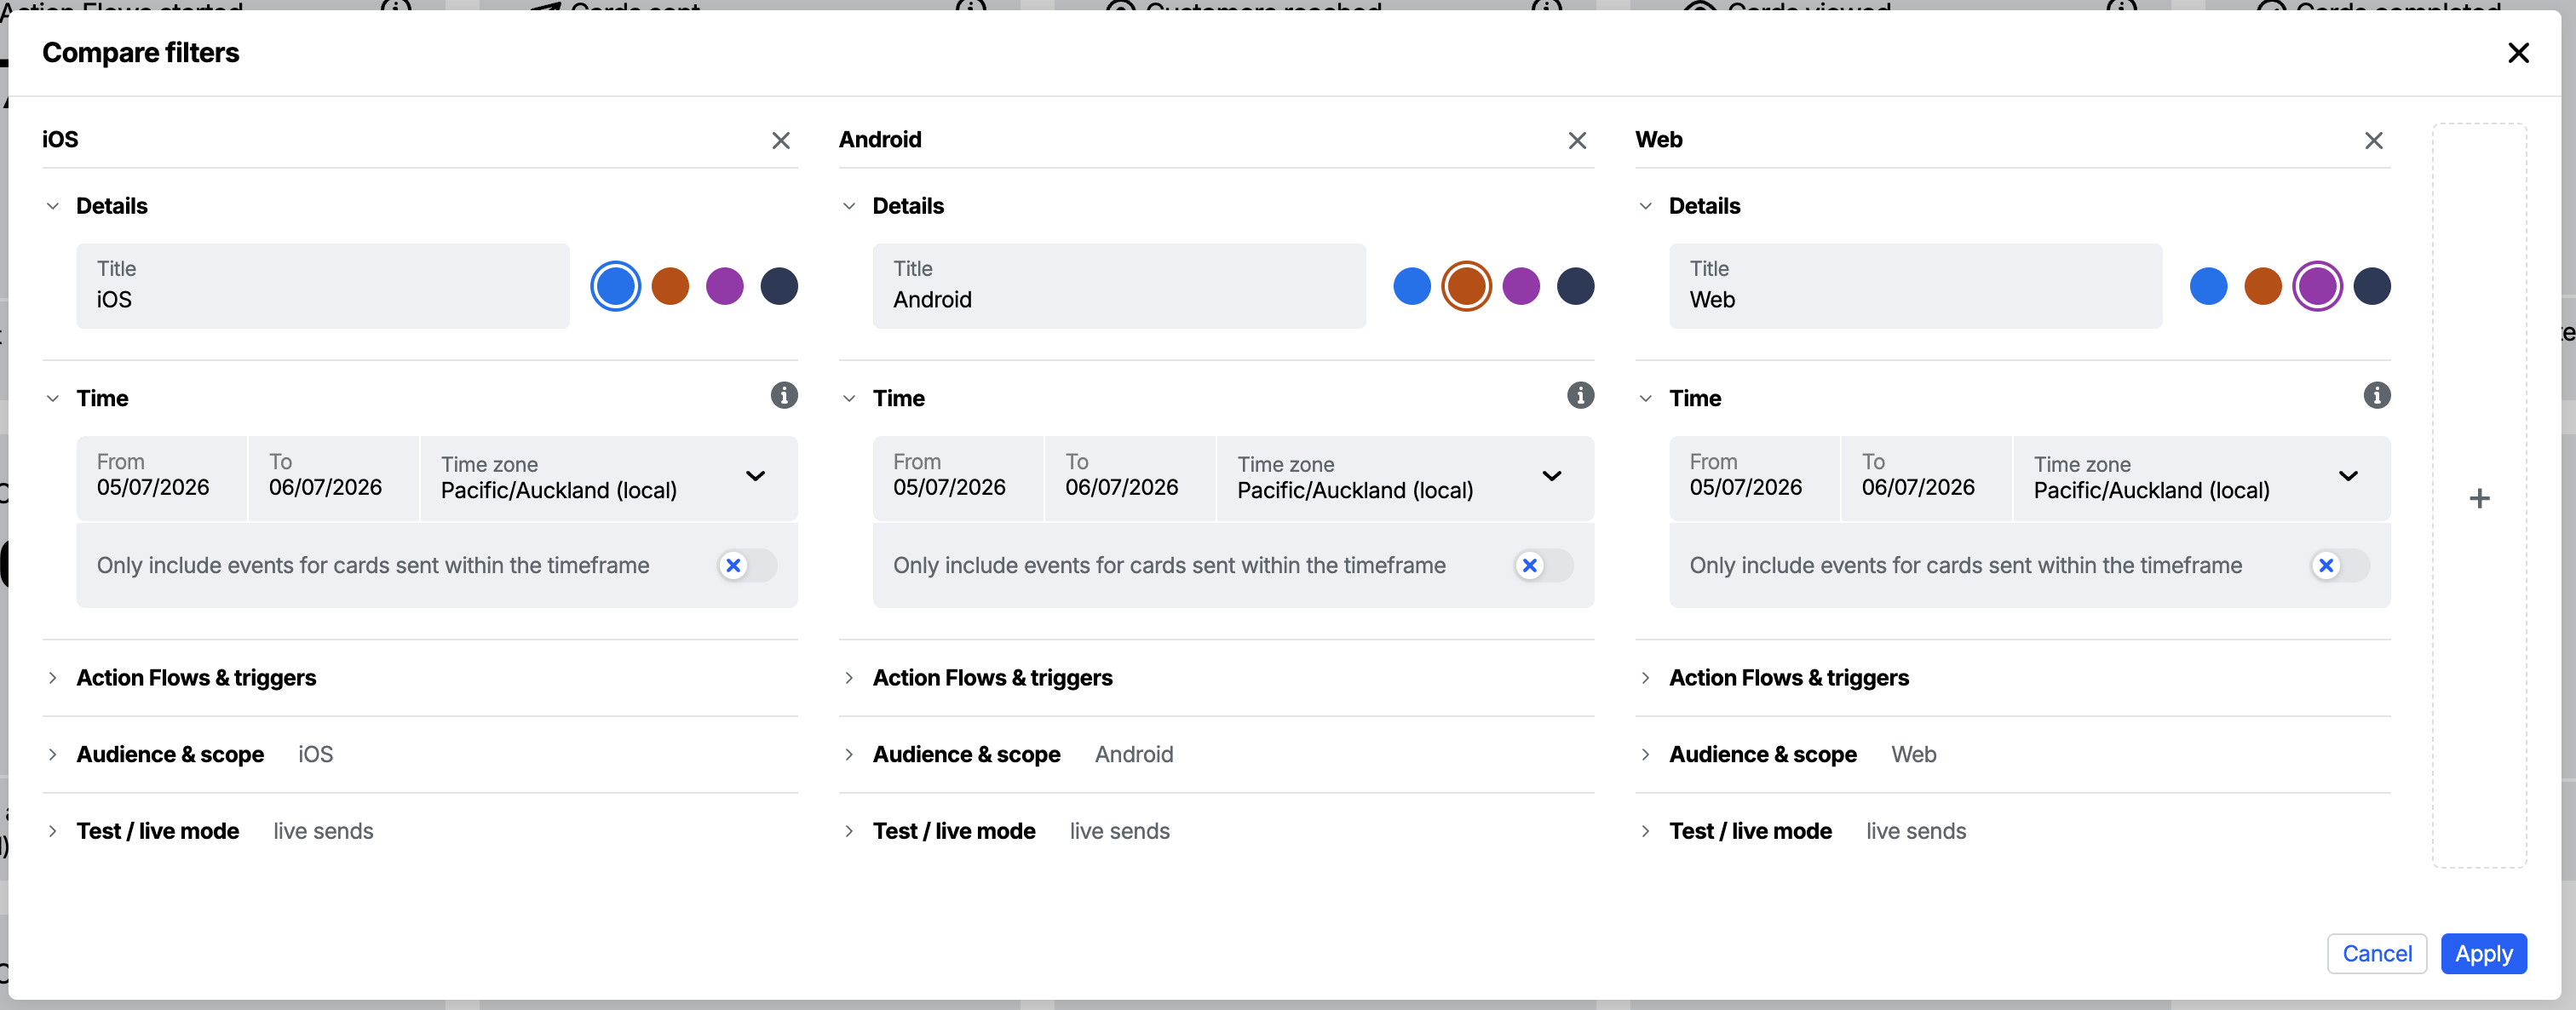The image size is (2576, 1010).
Task: Select orange color for Android filter
Action: click(1467, 286)
